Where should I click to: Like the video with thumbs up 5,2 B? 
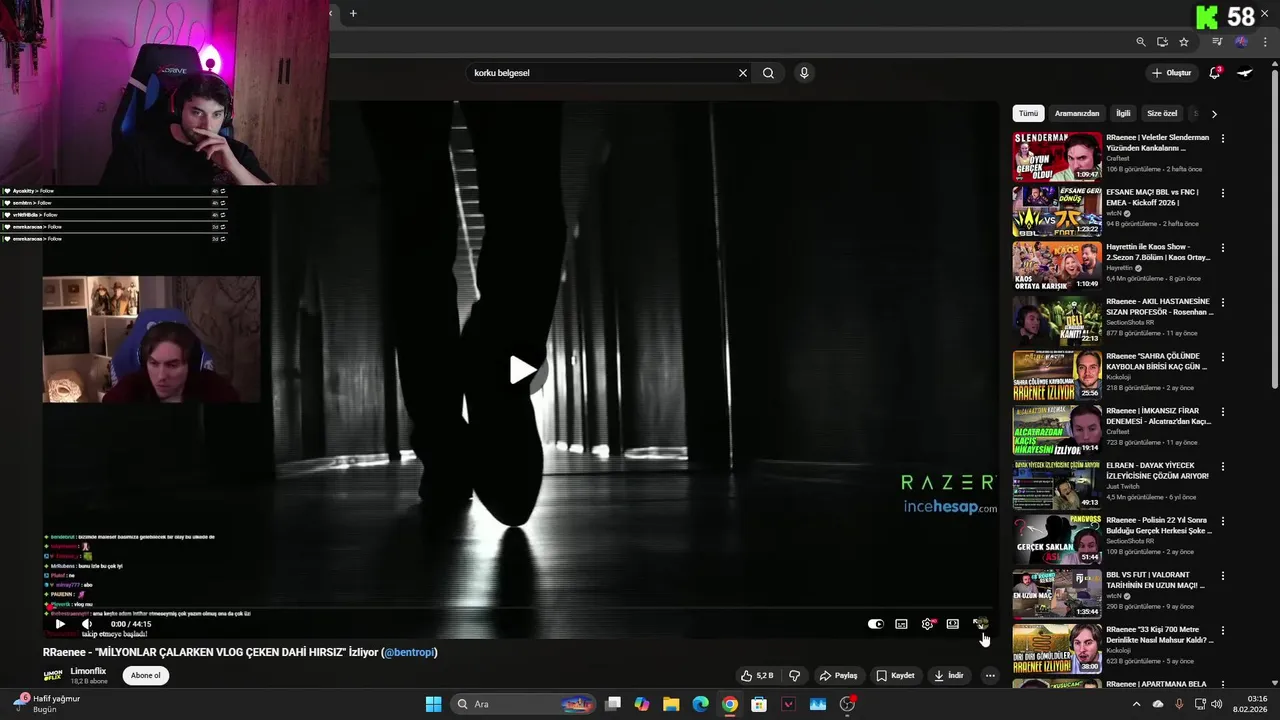tap(757, 676)
